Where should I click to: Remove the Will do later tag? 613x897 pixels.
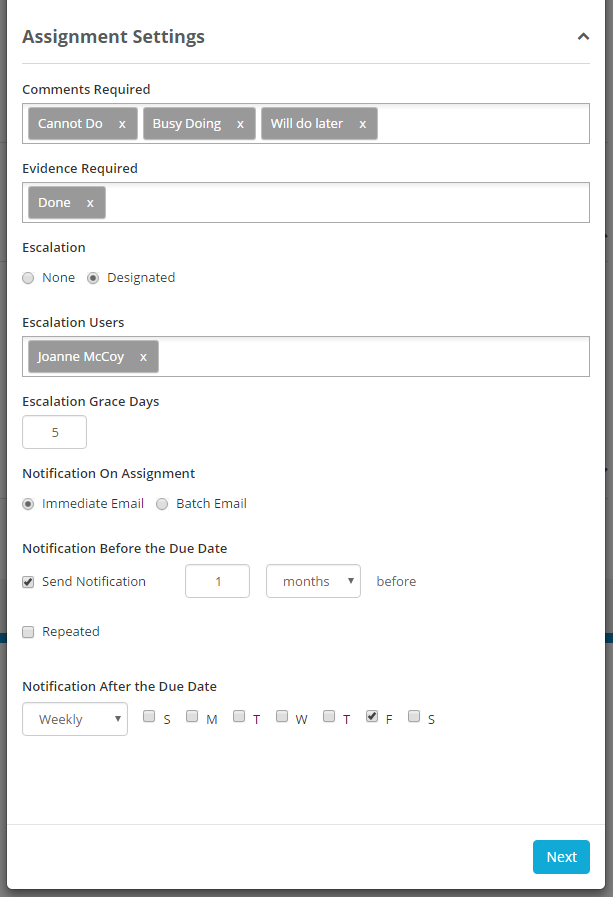(x=363, y=124)
